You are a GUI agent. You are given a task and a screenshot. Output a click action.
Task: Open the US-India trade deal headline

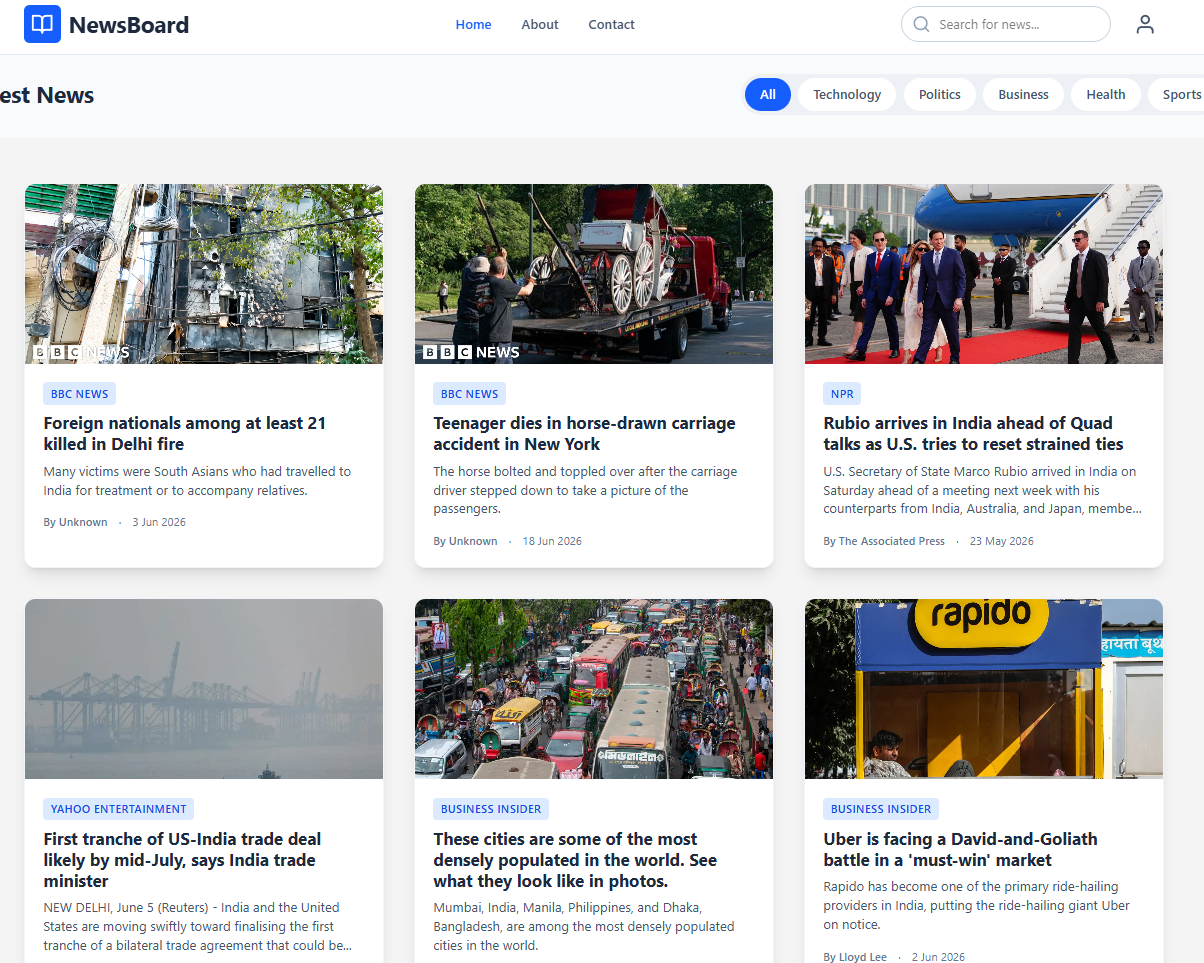point(182,860)
